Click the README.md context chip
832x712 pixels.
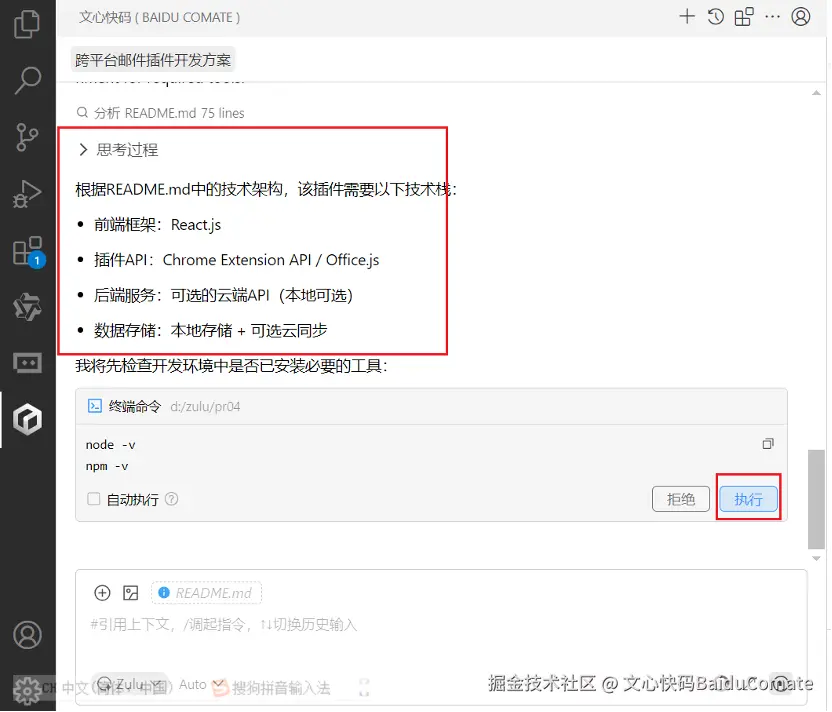pyautogui.click(x=206, y=593)
